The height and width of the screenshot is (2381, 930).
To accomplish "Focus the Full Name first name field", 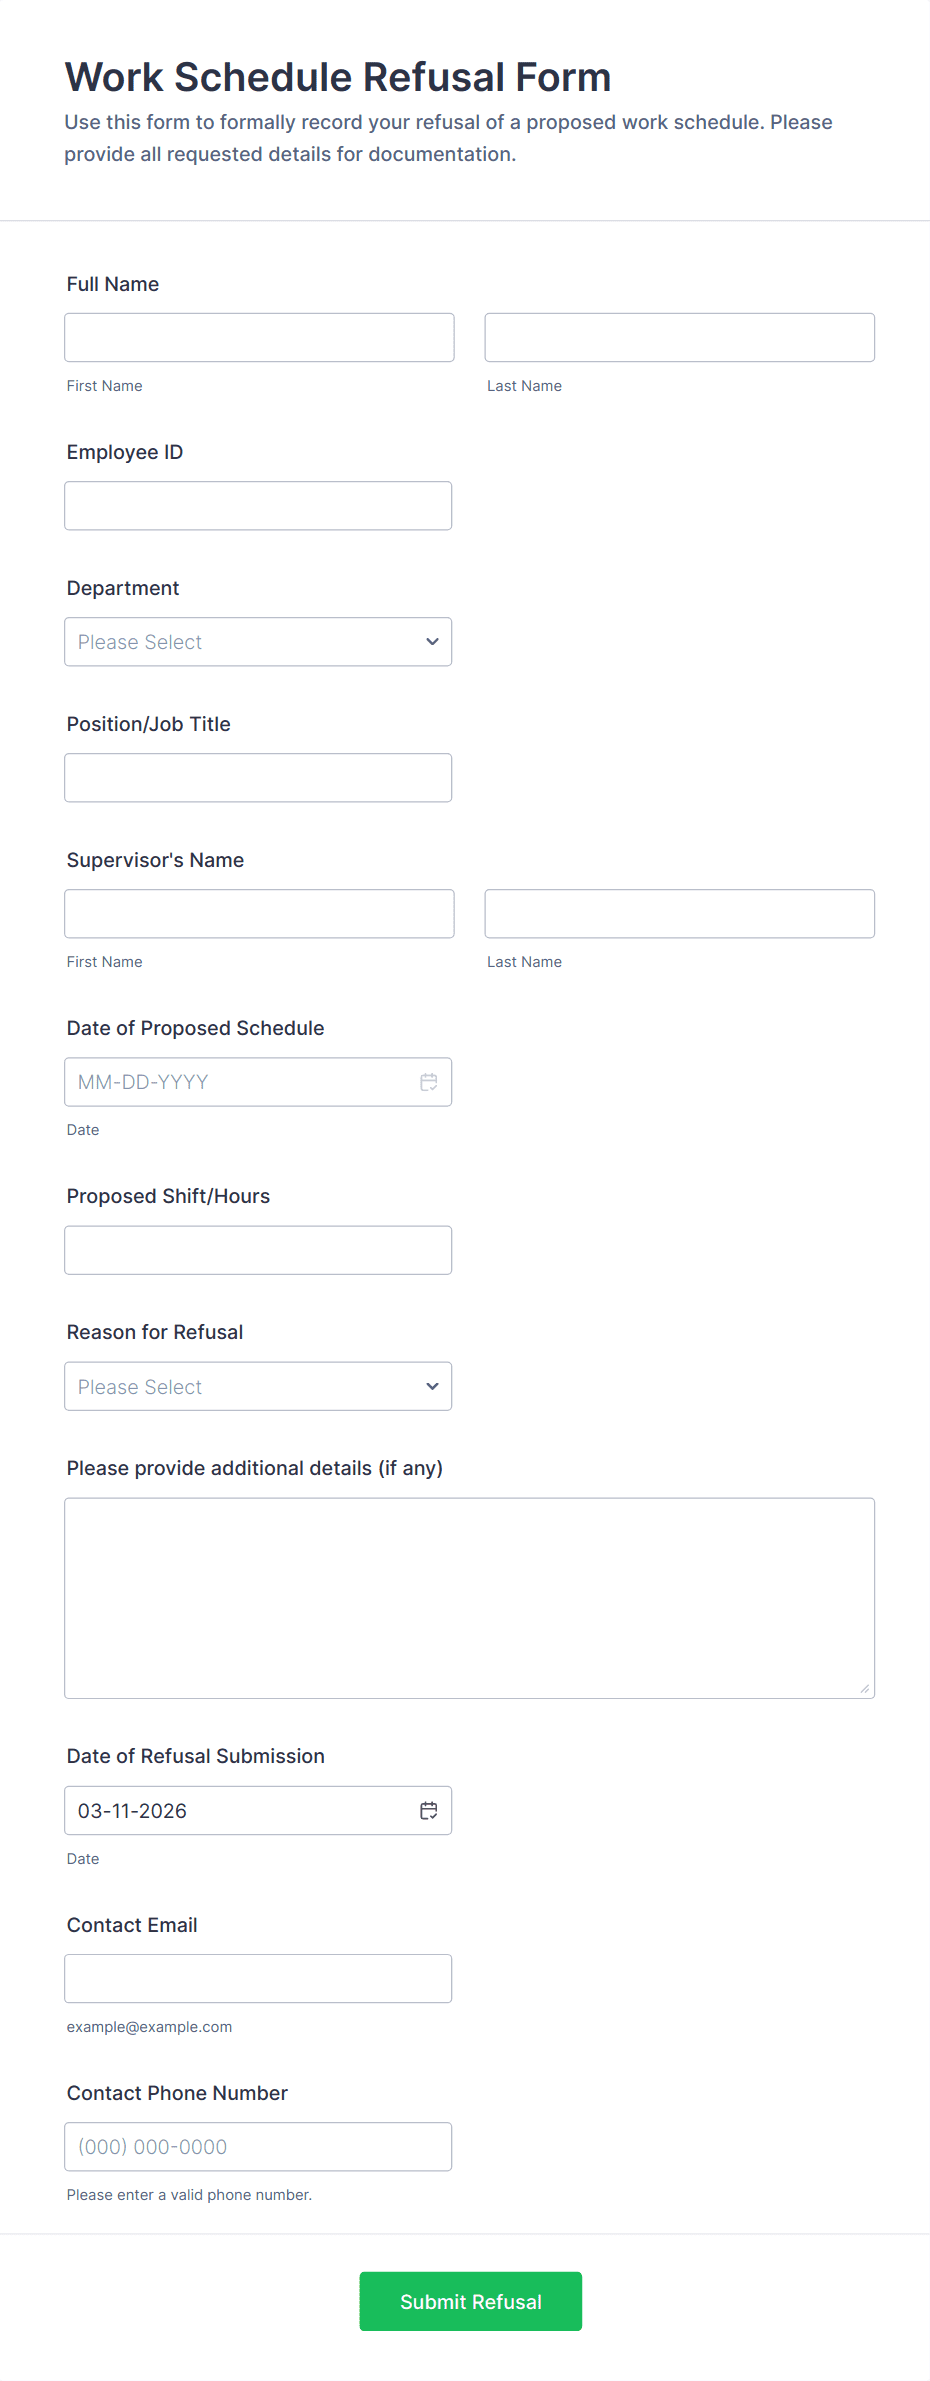I will click(x=259, y=338).
